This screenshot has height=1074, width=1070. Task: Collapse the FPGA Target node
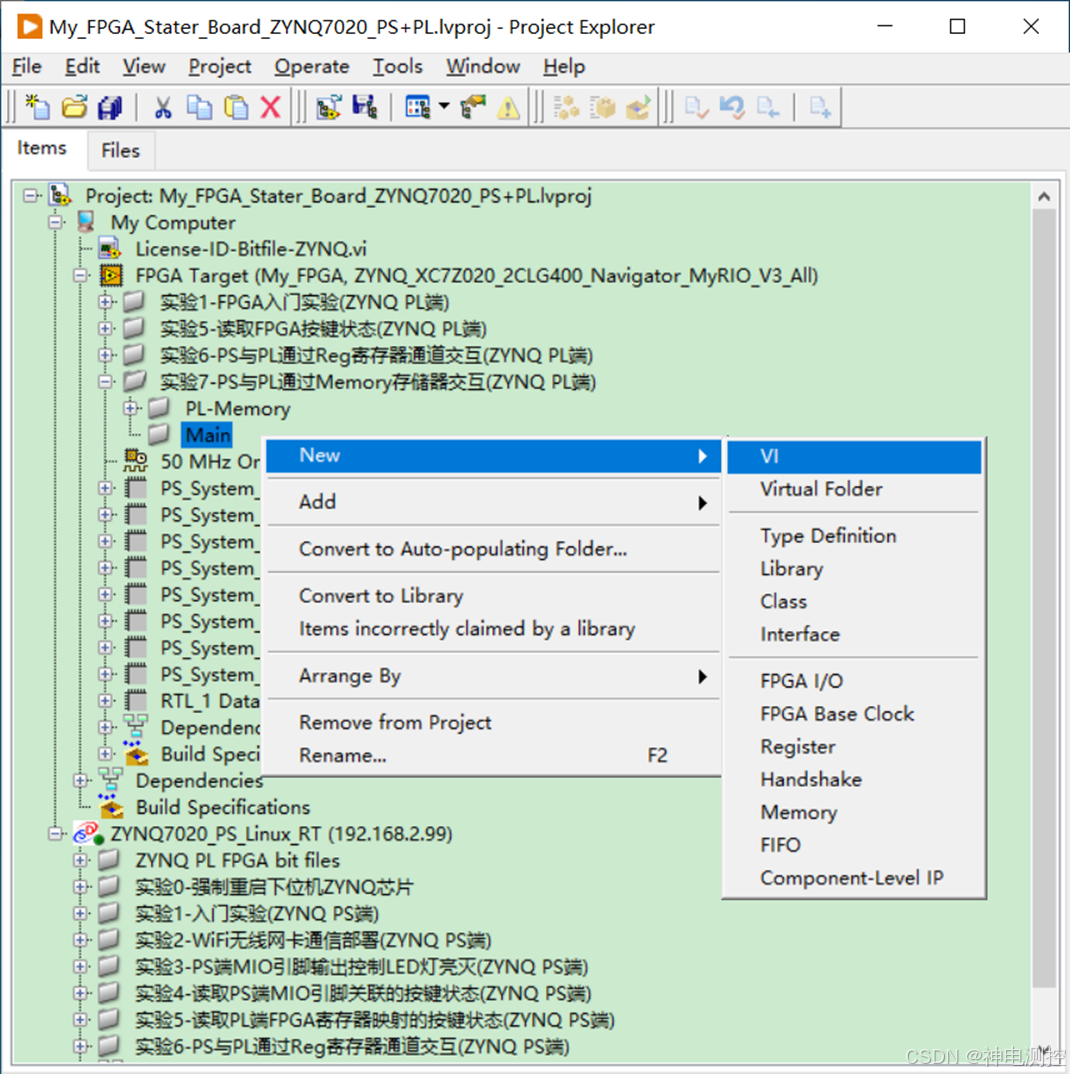80,275
